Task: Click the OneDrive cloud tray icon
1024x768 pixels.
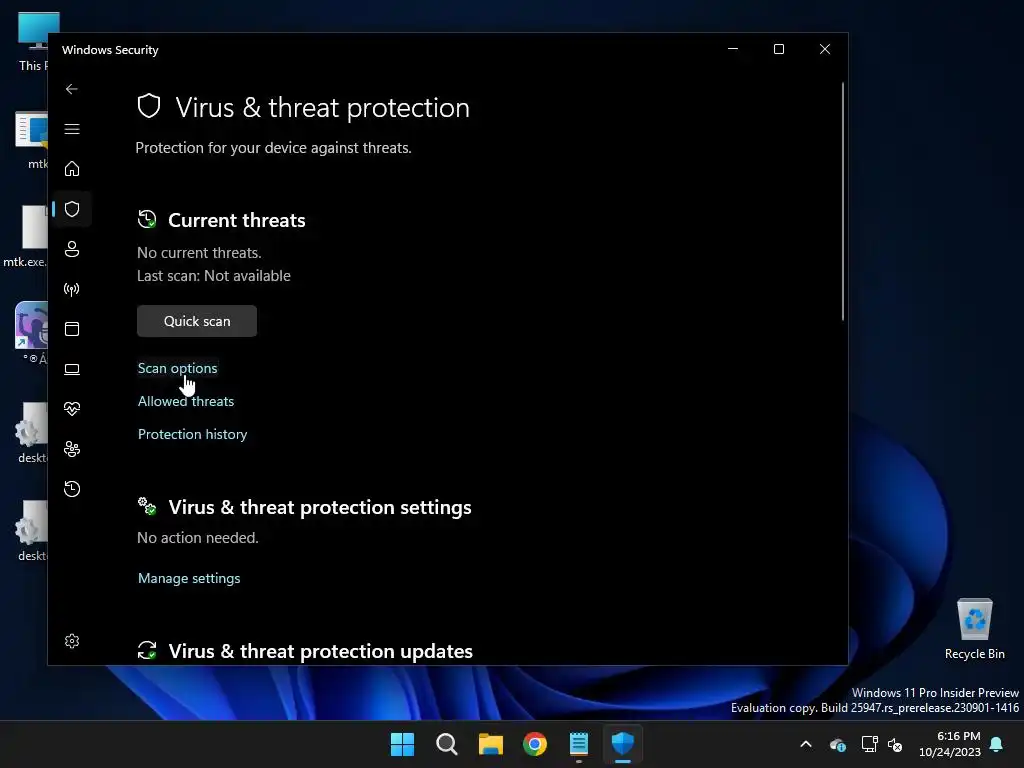Action: (x=838, y=744)
